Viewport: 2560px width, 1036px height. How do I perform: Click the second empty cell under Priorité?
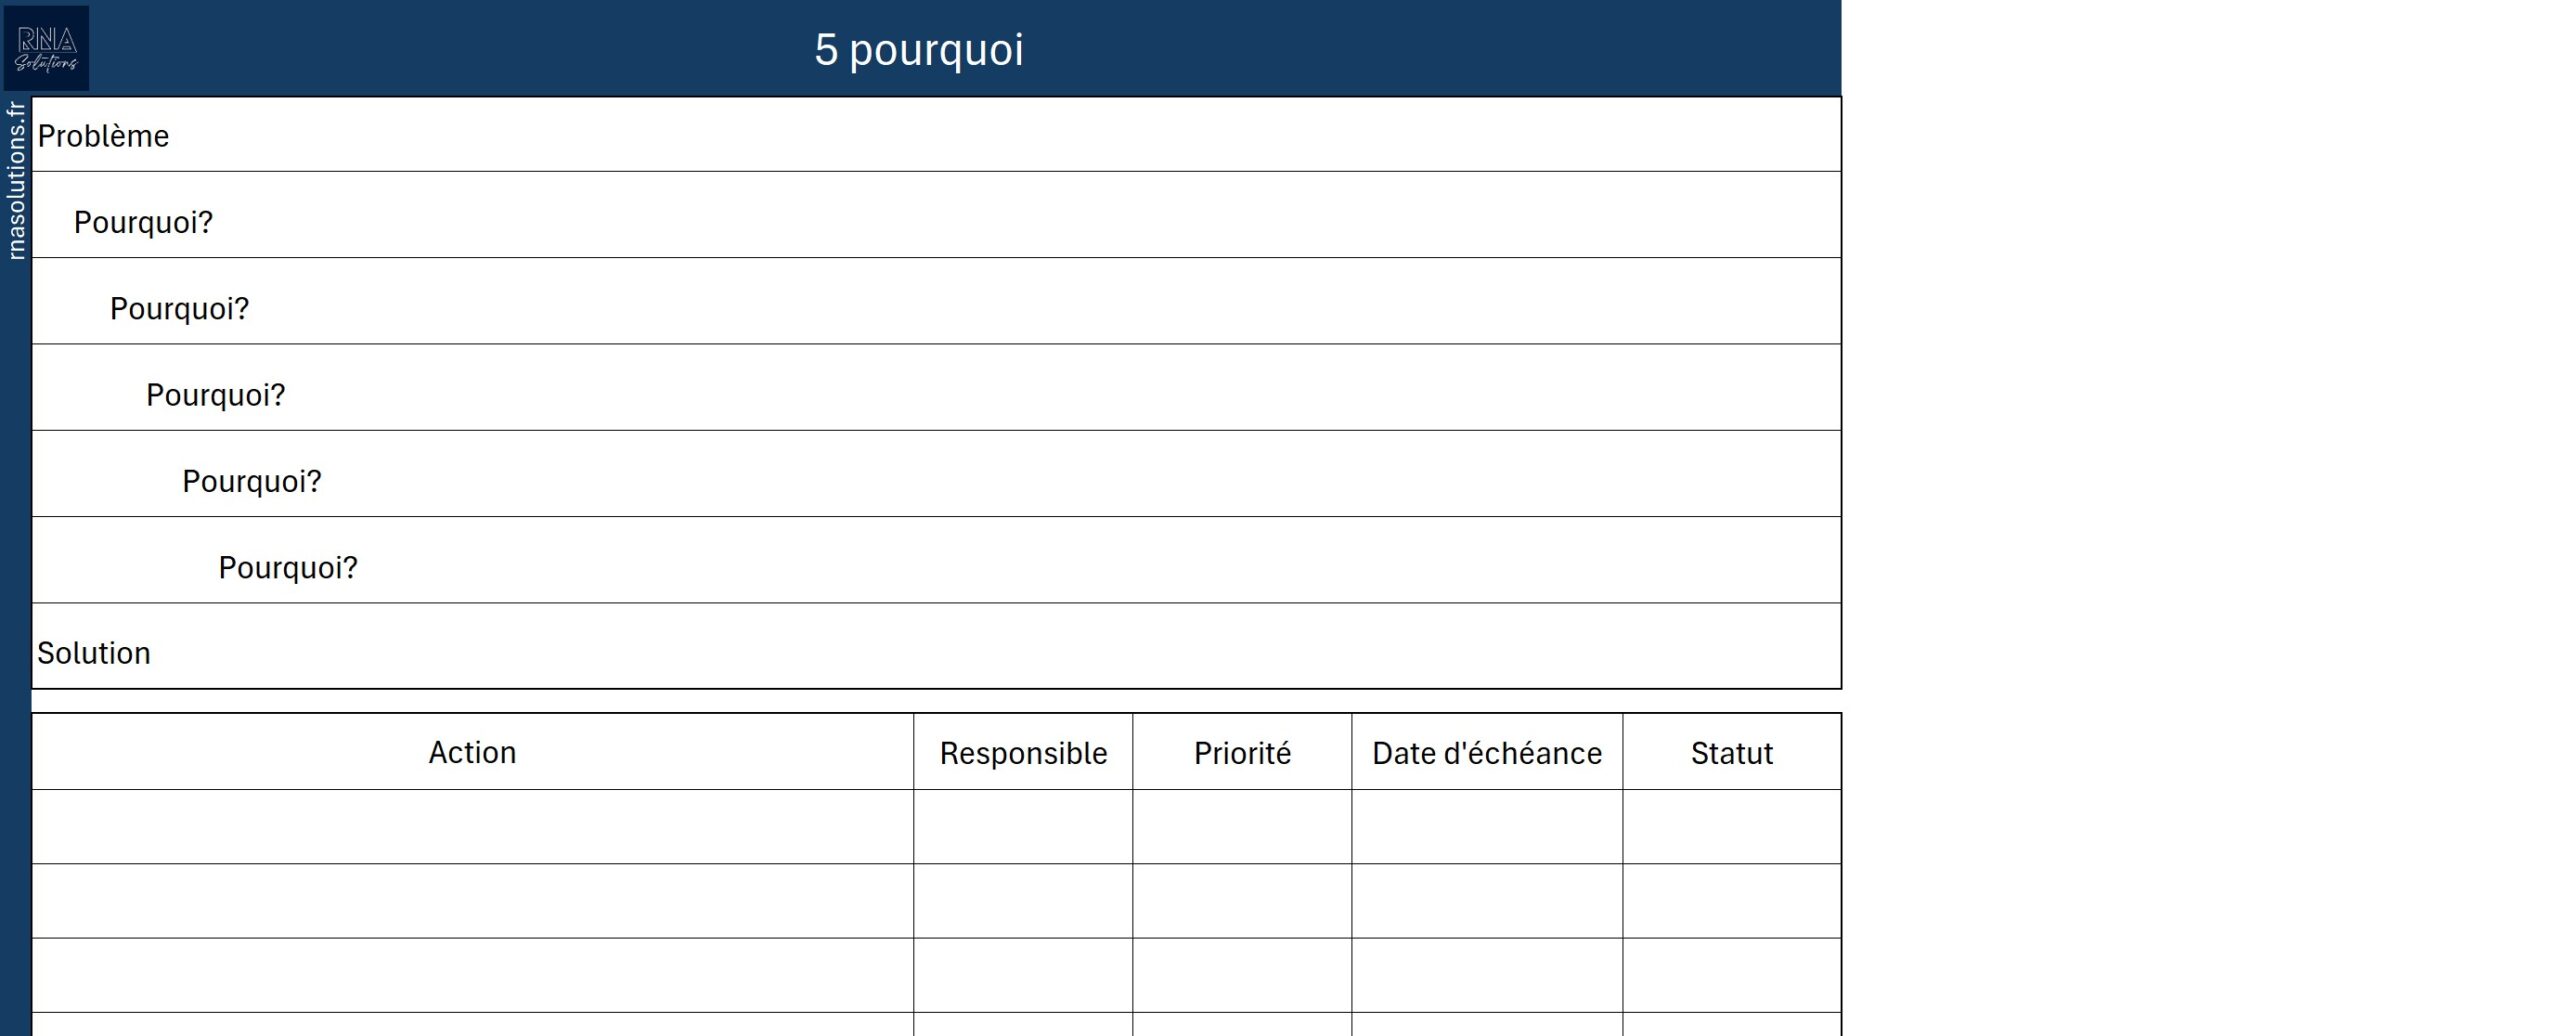coord(1242,901)
